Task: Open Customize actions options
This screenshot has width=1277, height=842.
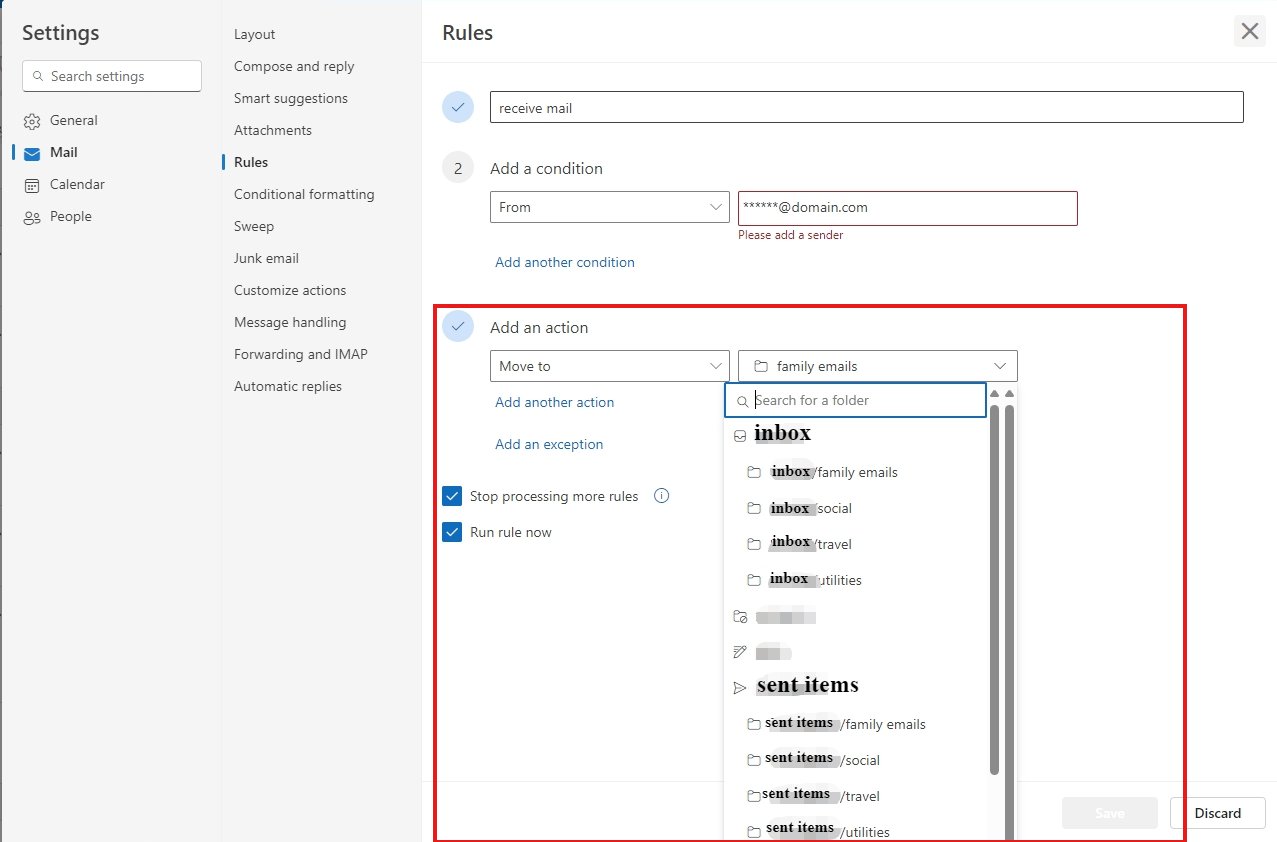Action: click(290, 290)
